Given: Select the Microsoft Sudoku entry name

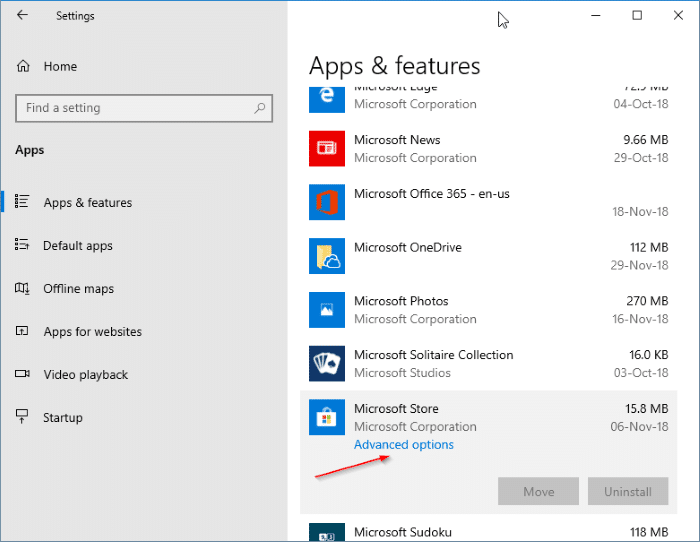Looking at the screenshot, I should tap(403, 532).
